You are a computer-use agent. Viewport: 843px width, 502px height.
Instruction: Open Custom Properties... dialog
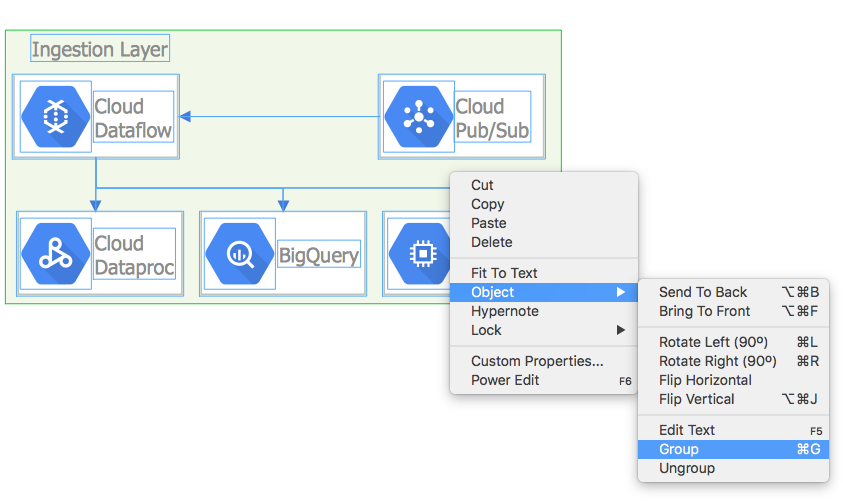(x=544, y=361)
